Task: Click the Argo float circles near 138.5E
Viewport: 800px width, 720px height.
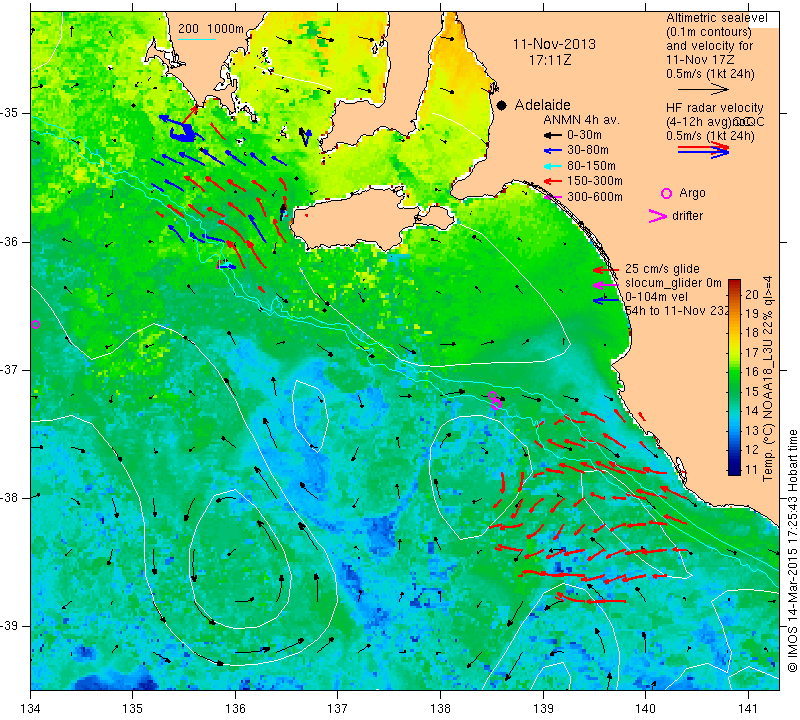Action: click(494, 401)
